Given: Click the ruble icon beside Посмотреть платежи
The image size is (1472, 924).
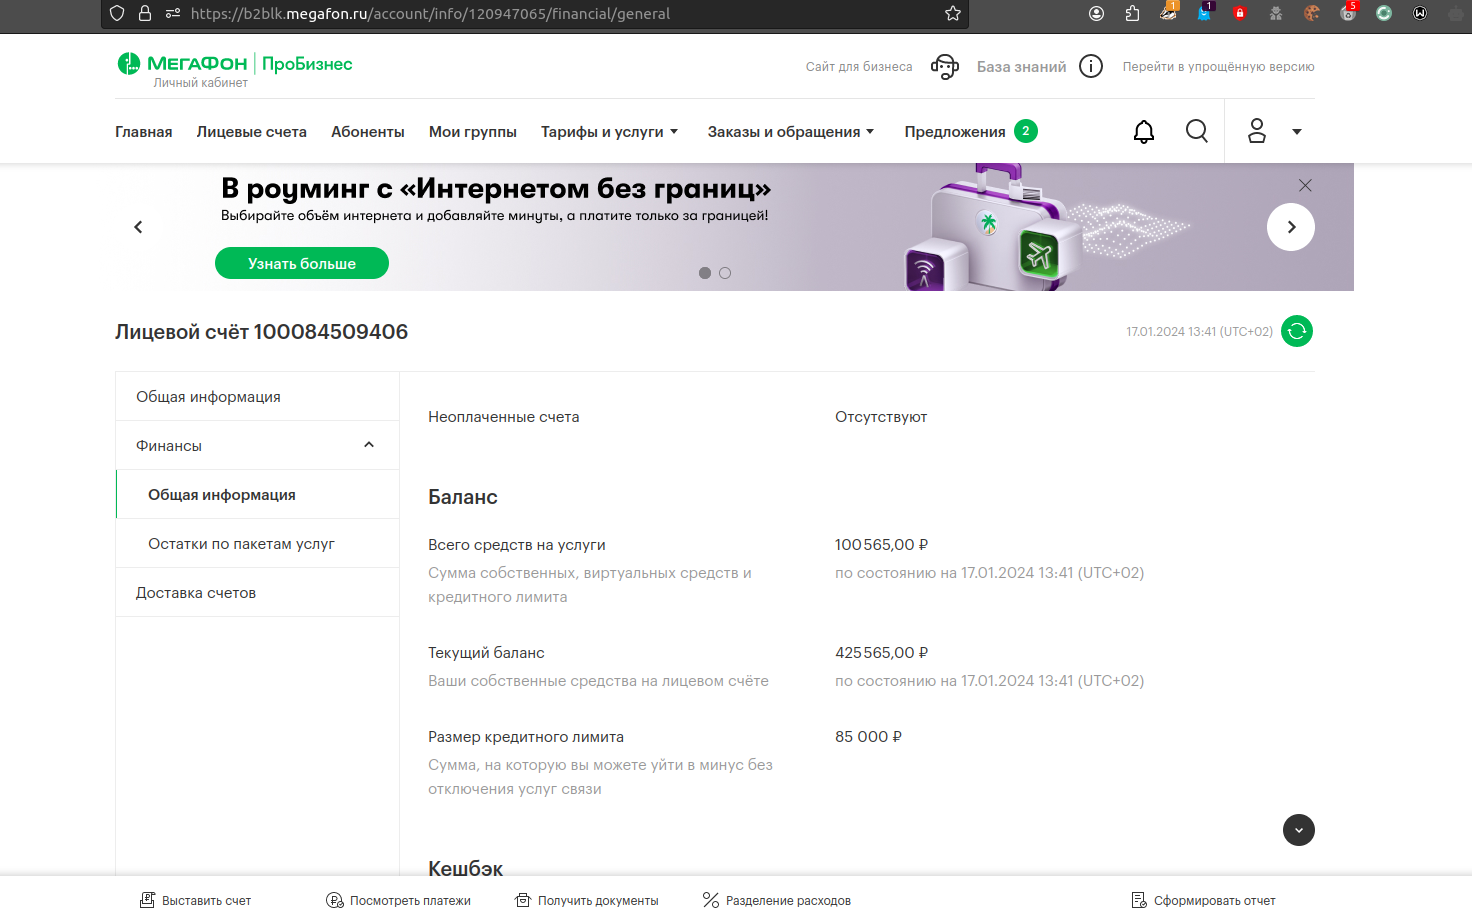Looking at the screenshot, I should [x=335, y=900].
